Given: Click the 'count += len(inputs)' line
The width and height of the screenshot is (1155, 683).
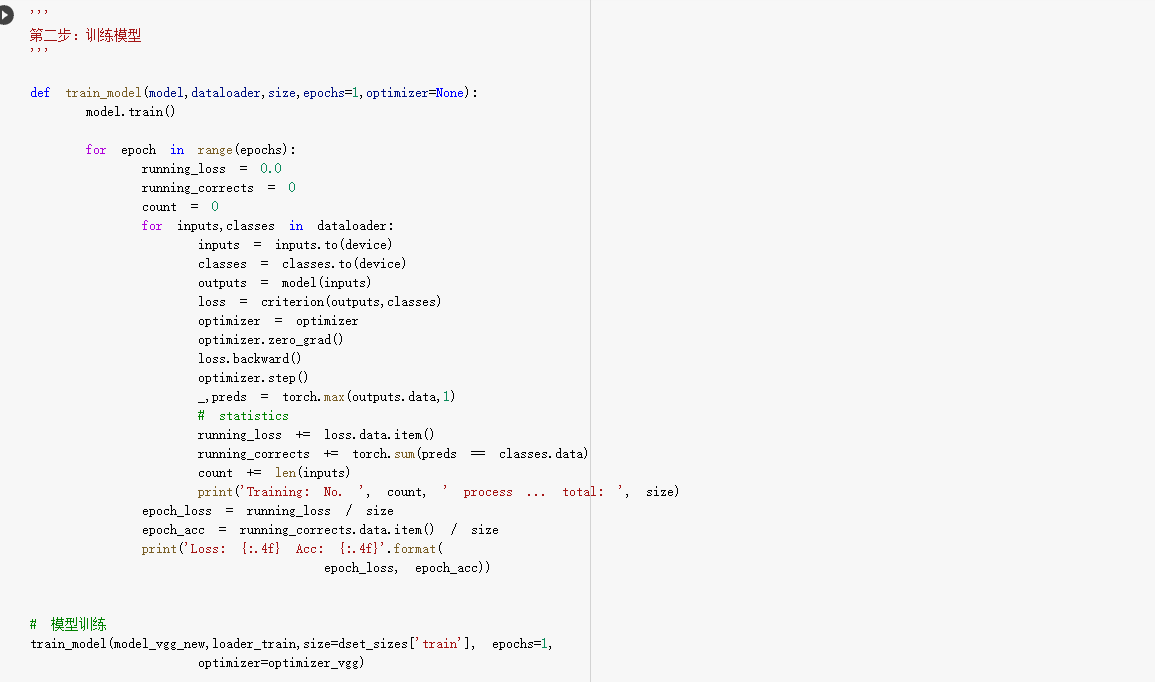Looking at the screenshot, I should 273,473.
